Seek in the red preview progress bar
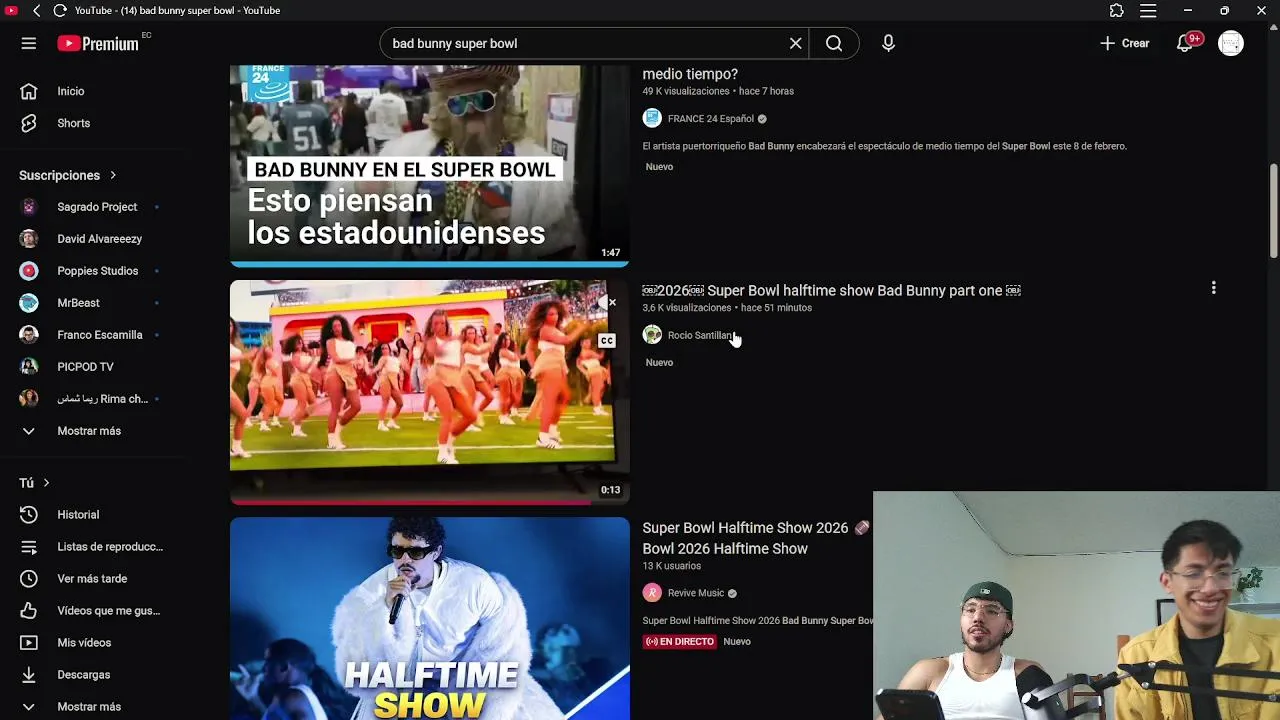Viewport: 1280px width, 720px height. click(x=430, y=502)
